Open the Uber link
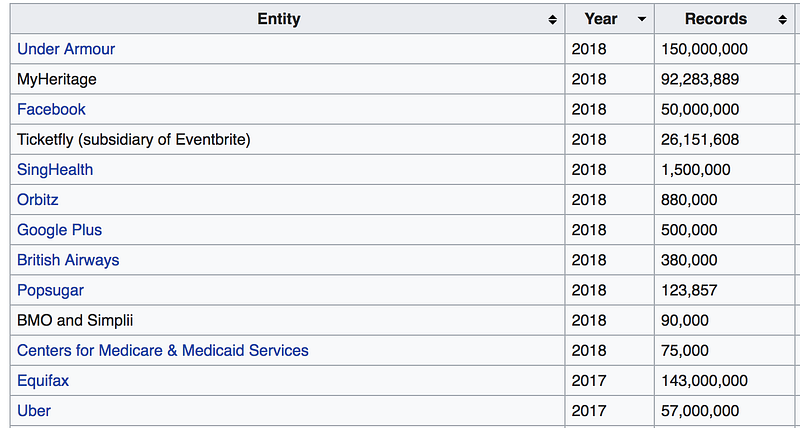Screen dimensions: 800x428 (x=34, y=411)
